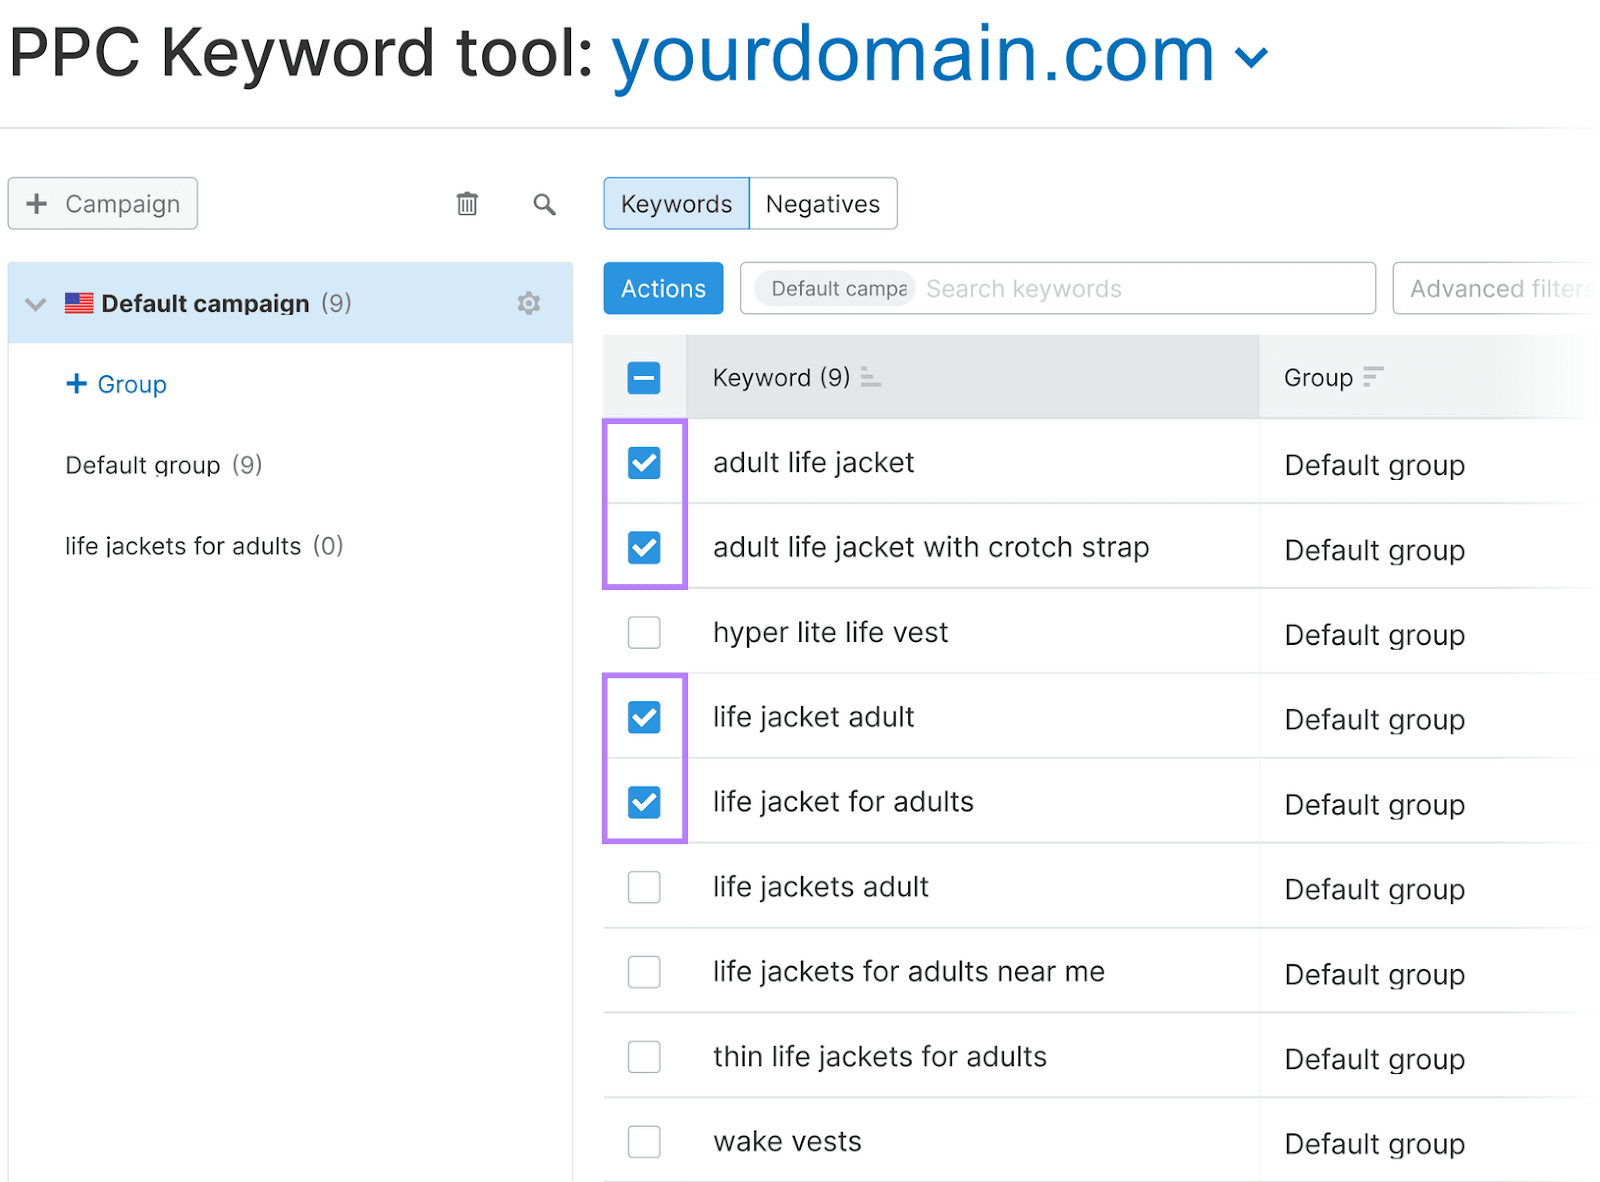Switch to the Negatives tab
The image size is (1600, 1182).
(823, 203)
